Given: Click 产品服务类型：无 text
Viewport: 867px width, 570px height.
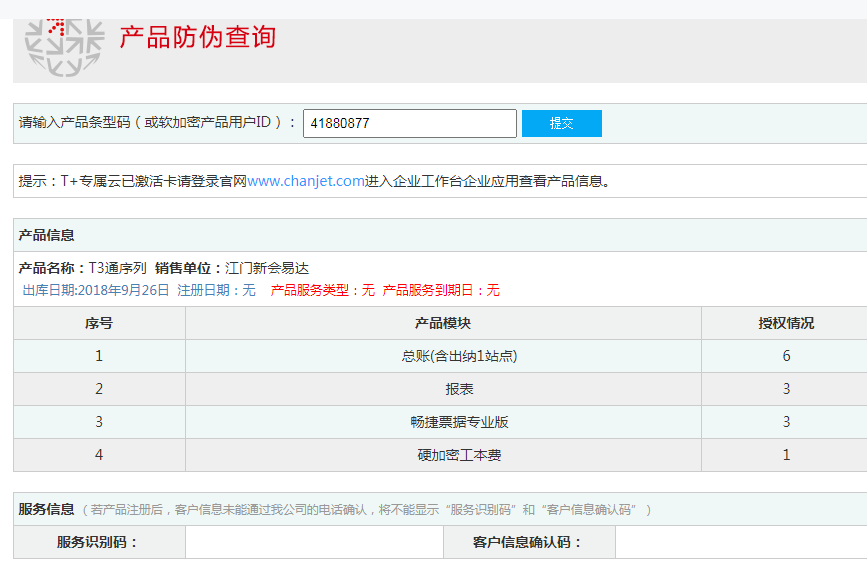Looking at the screenshot, I should pyautogui.click(x=322, y=290).
